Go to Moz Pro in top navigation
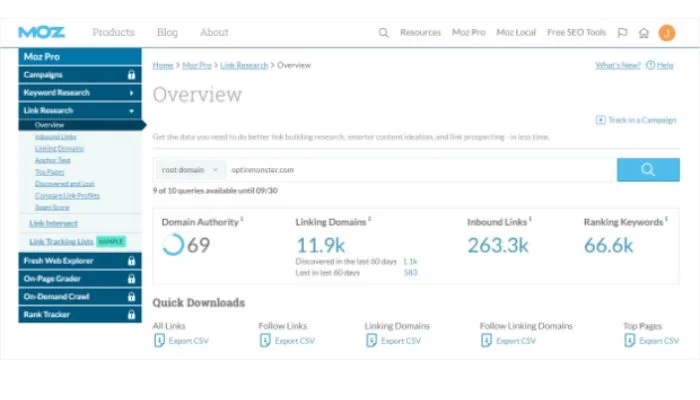Image resolution: width=700 pixels, height=400 pixels. point(468,33)
